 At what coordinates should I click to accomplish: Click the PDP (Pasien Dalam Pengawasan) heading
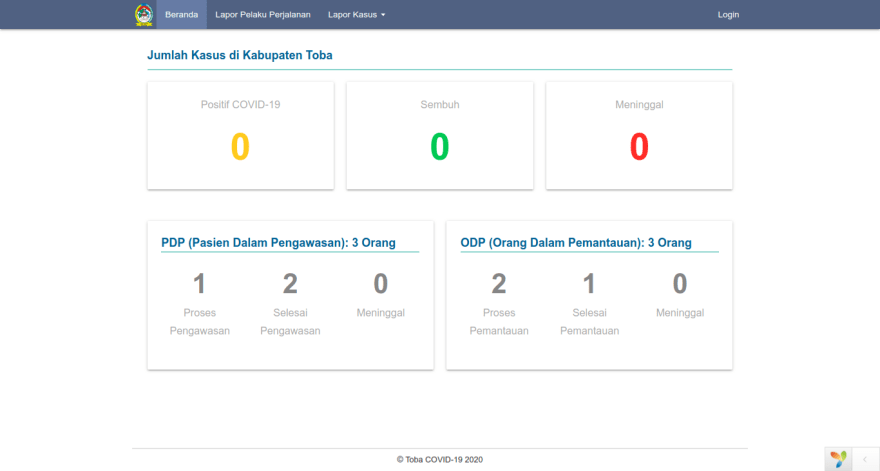[278, 243]
